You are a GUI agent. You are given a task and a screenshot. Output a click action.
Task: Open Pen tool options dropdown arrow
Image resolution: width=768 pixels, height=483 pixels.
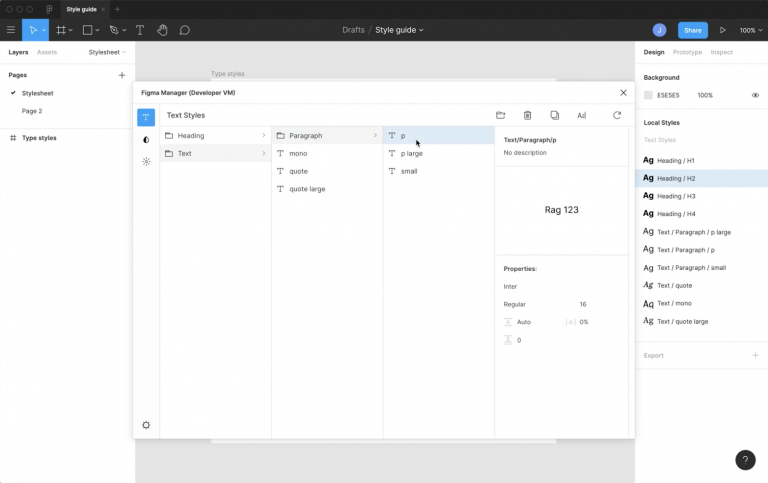click(124, 30)
